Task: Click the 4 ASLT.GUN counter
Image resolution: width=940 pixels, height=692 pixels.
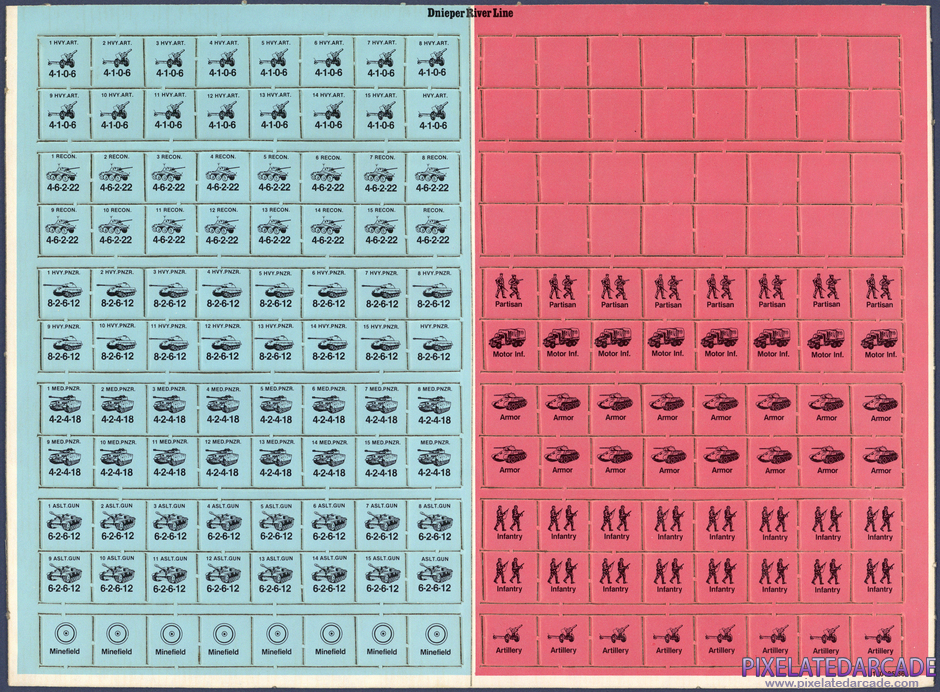Action: pos(222,524)
